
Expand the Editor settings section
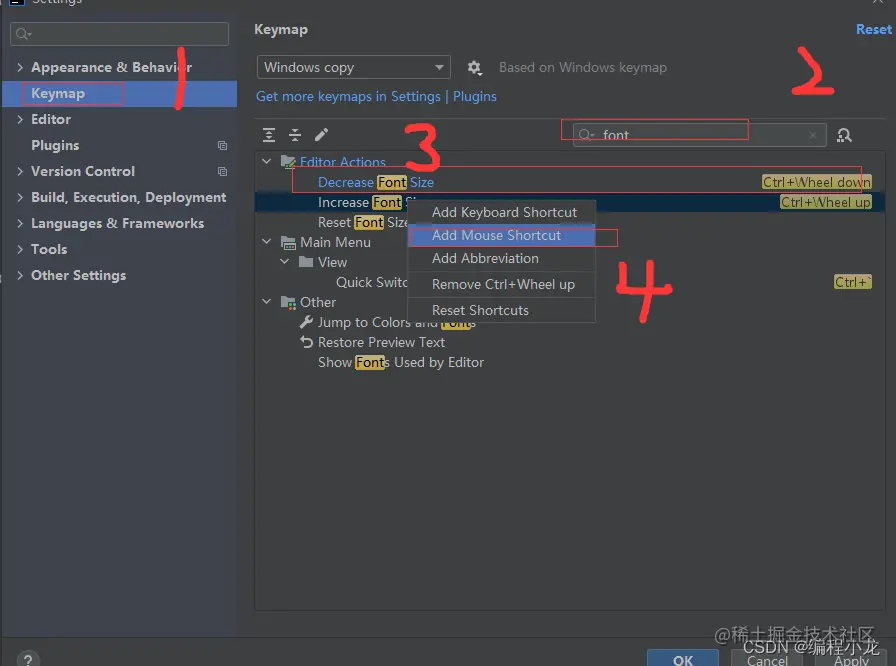(x=20, y=119)
